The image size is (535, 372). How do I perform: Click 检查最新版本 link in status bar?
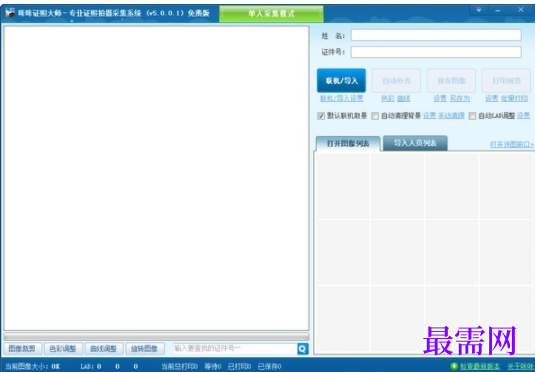(x=480, y=367)
